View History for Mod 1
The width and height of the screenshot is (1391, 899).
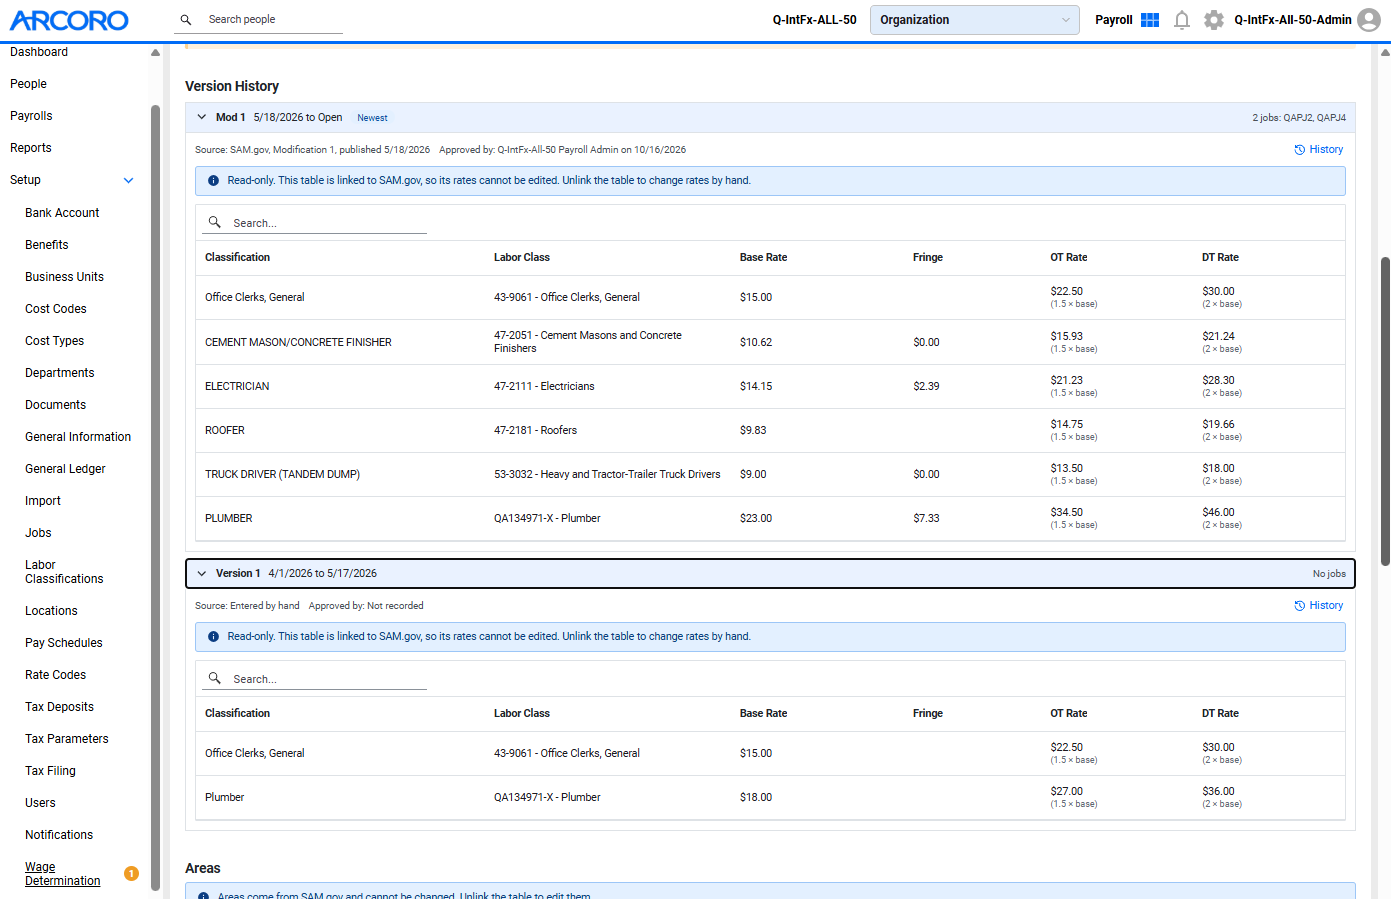pos(1319,149)
